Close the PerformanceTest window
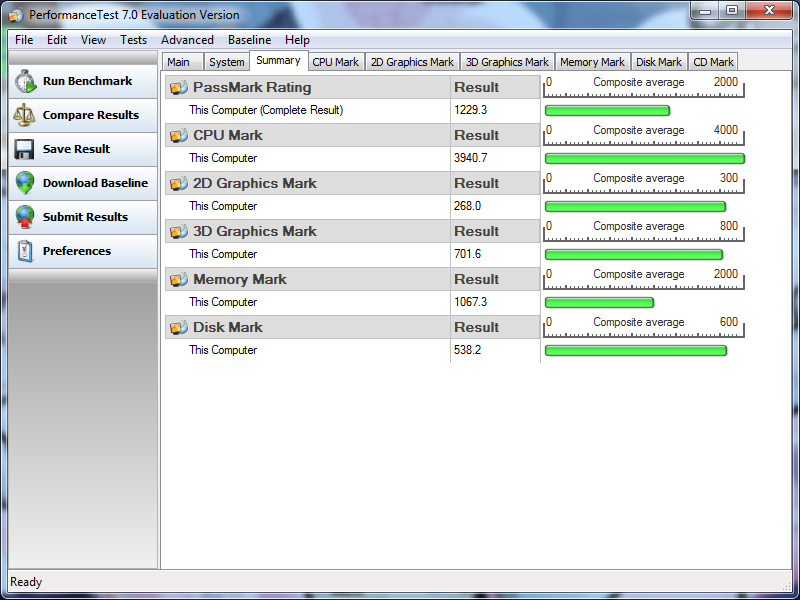Screen dimensions: 800x600 coord(769,11)
